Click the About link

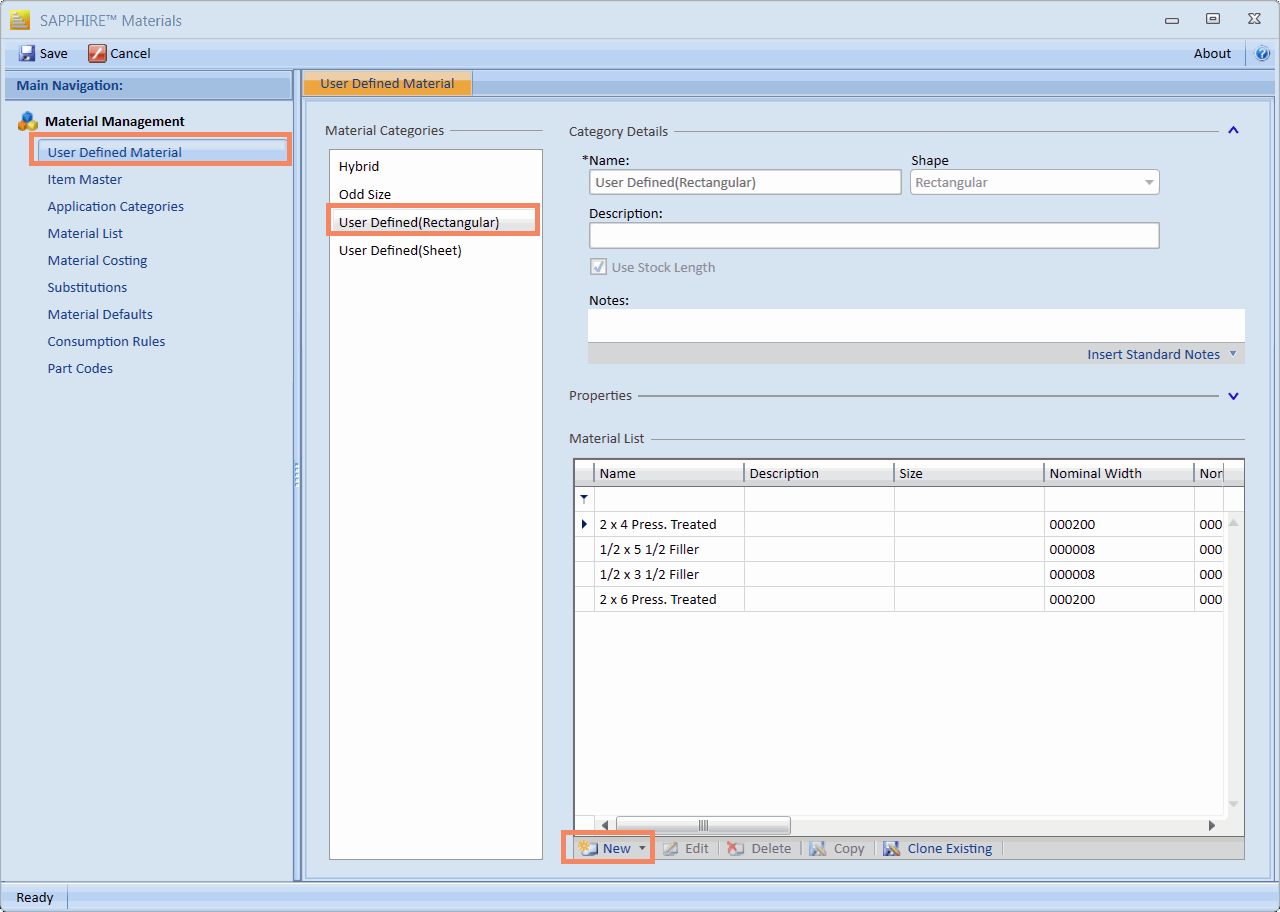click(1212, 53)
